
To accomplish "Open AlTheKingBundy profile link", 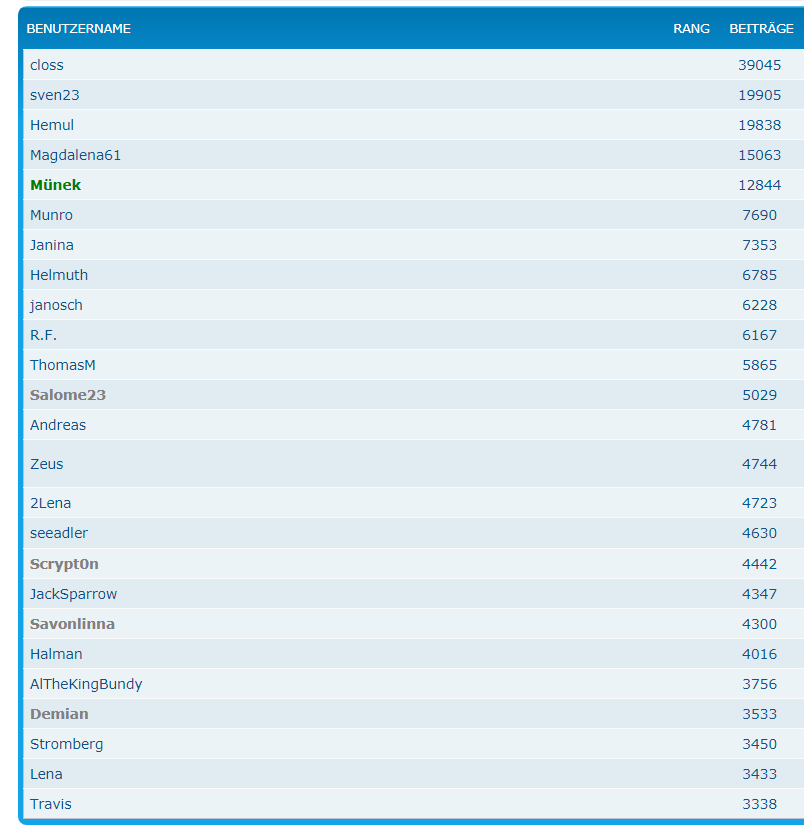I will [86, 684].
